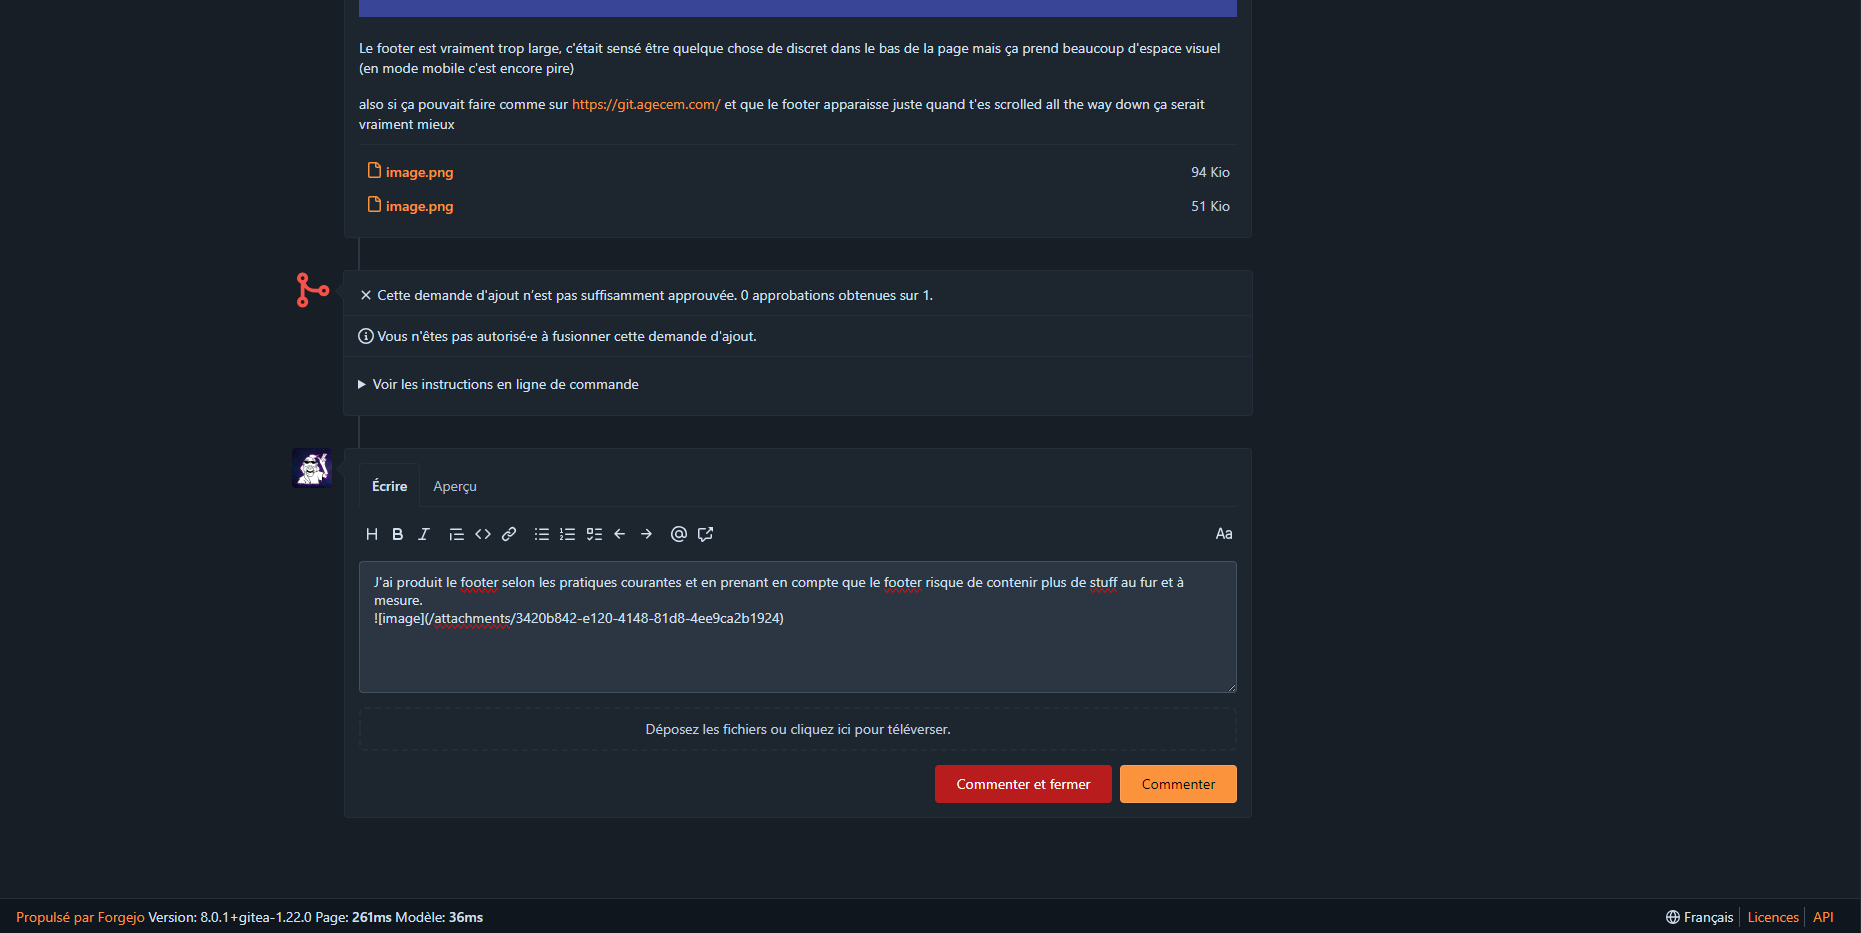Open the Français language selector
Image resolution: width=1861 pixels, height=933 pixels.
tap(1700, 917)
